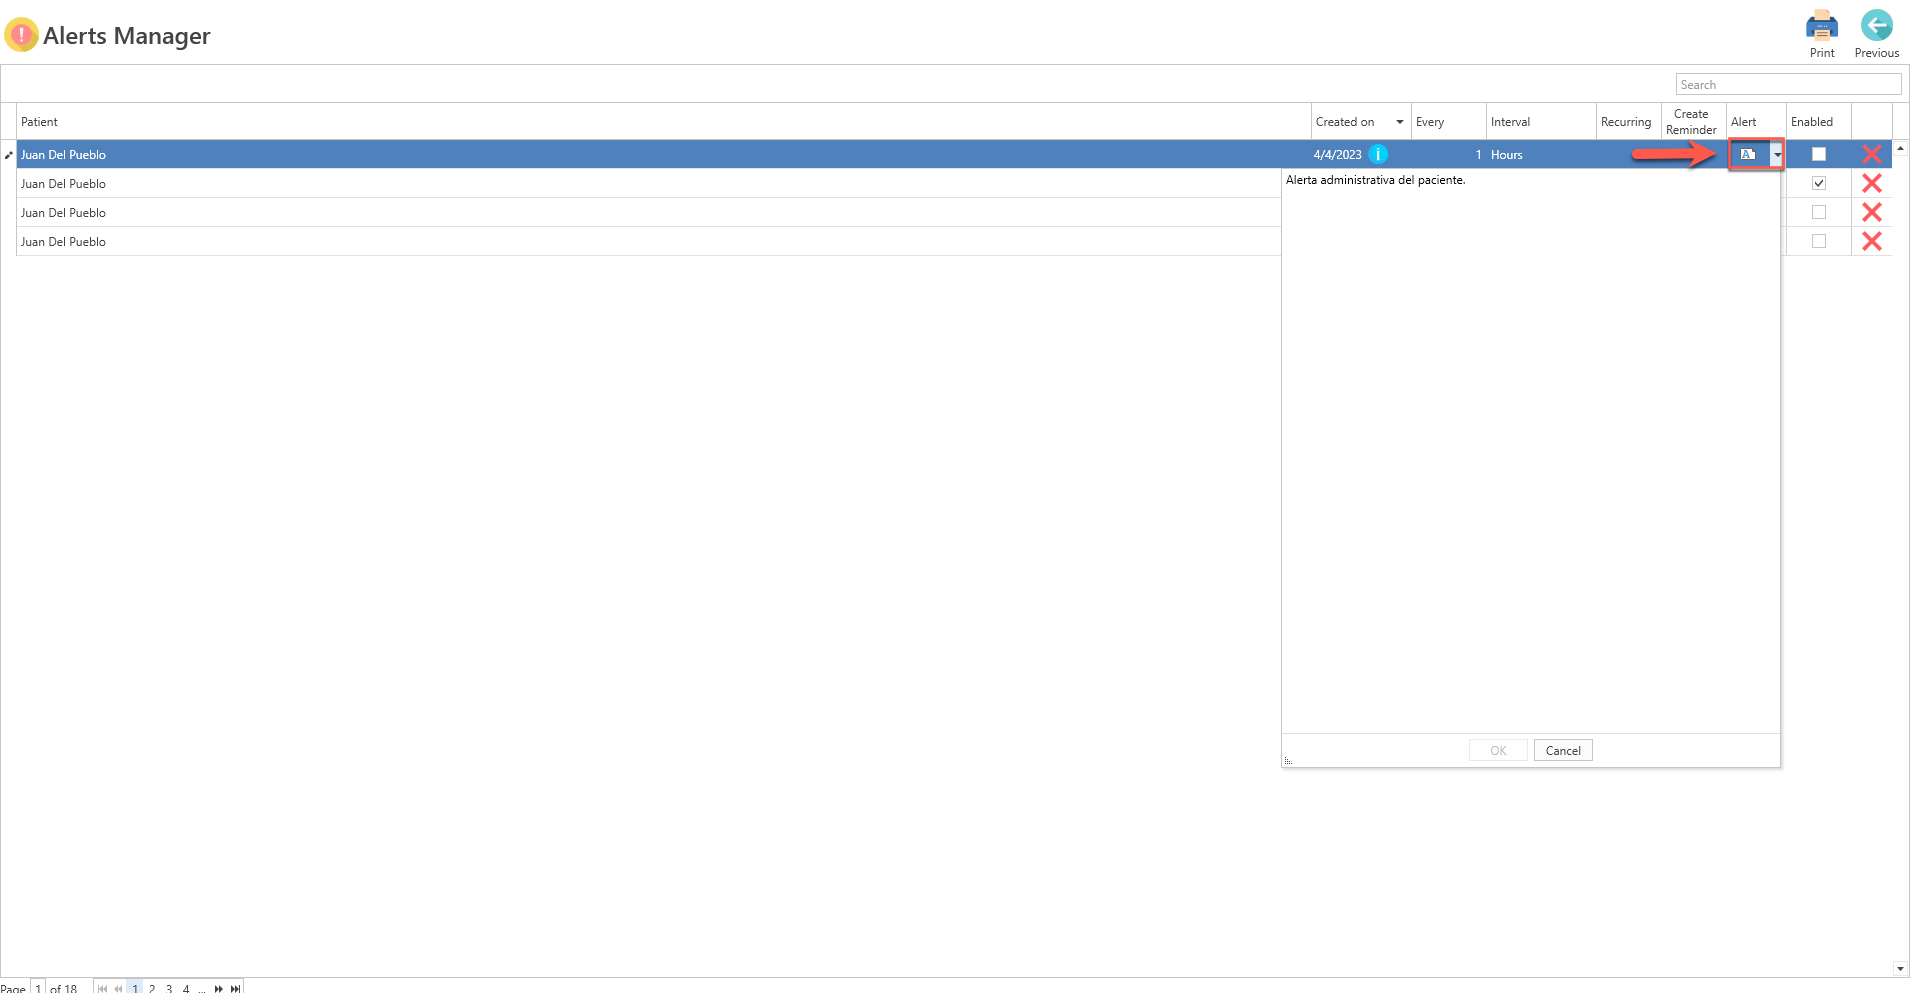Screen dimensions: 1911x993
Task: Sort by the Patient column header
Action: (x=664, y=122)
